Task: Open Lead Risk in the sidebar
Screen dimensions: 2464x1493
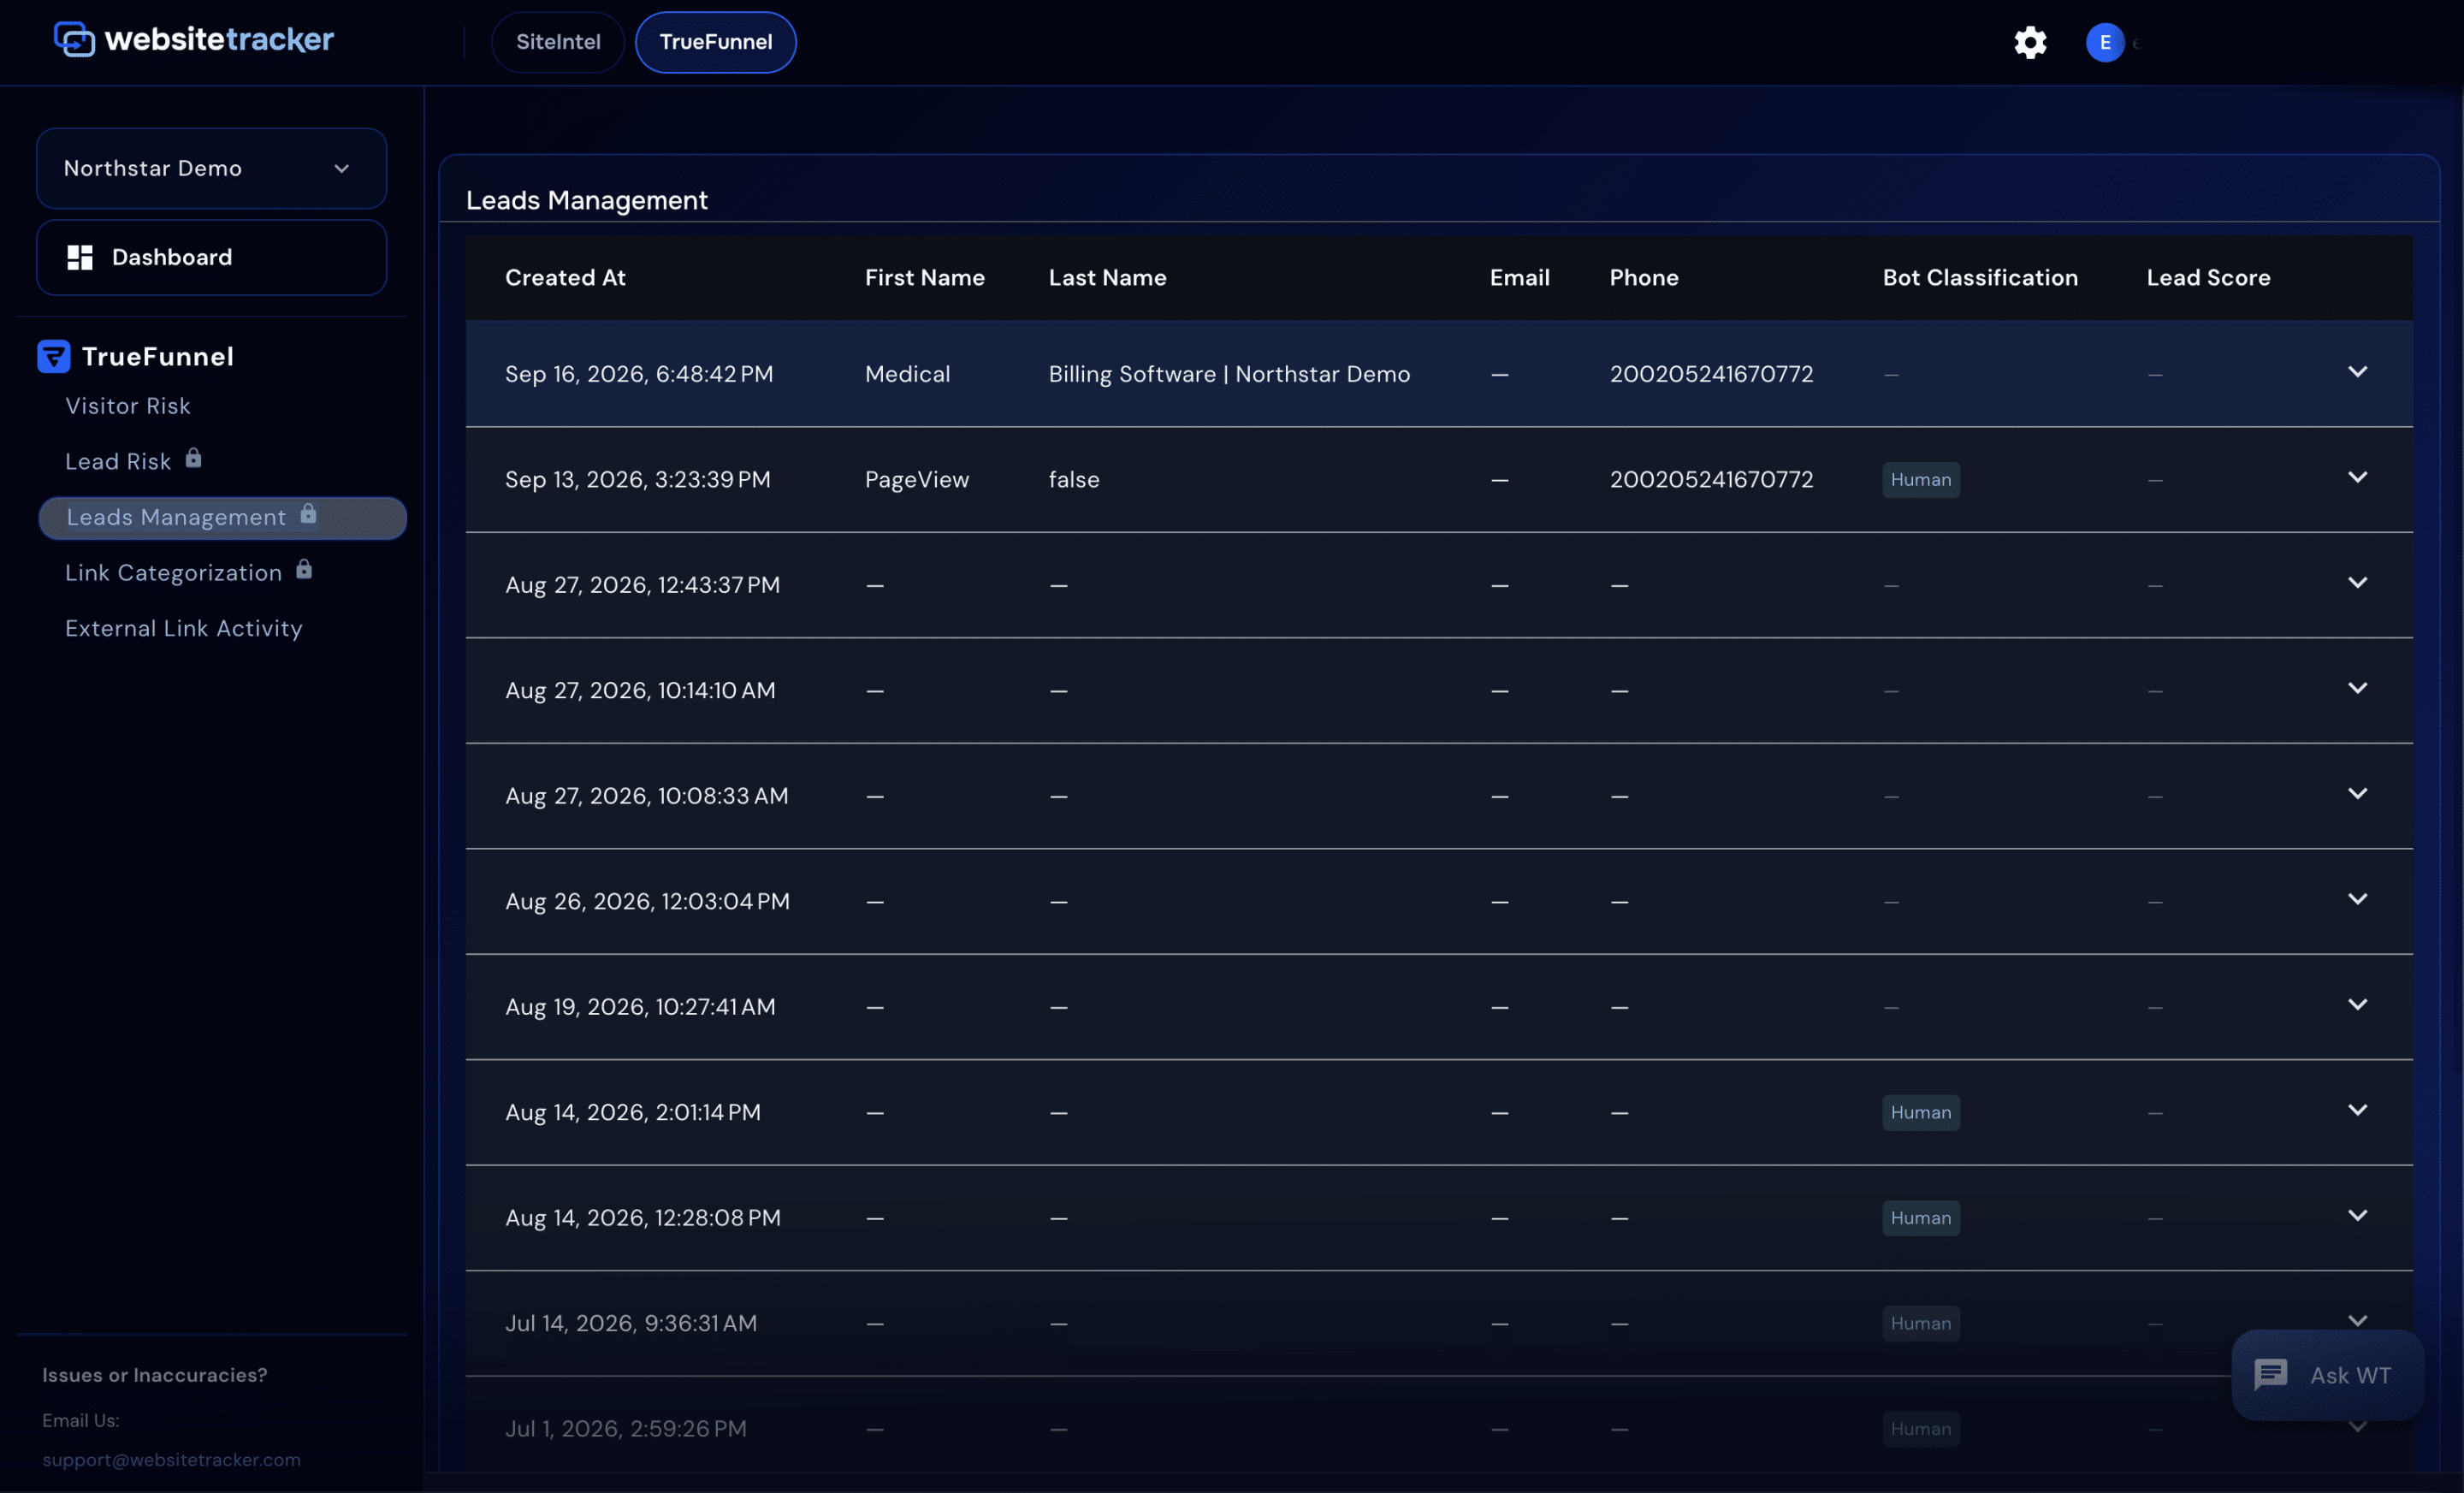Action: coord(118,461)
